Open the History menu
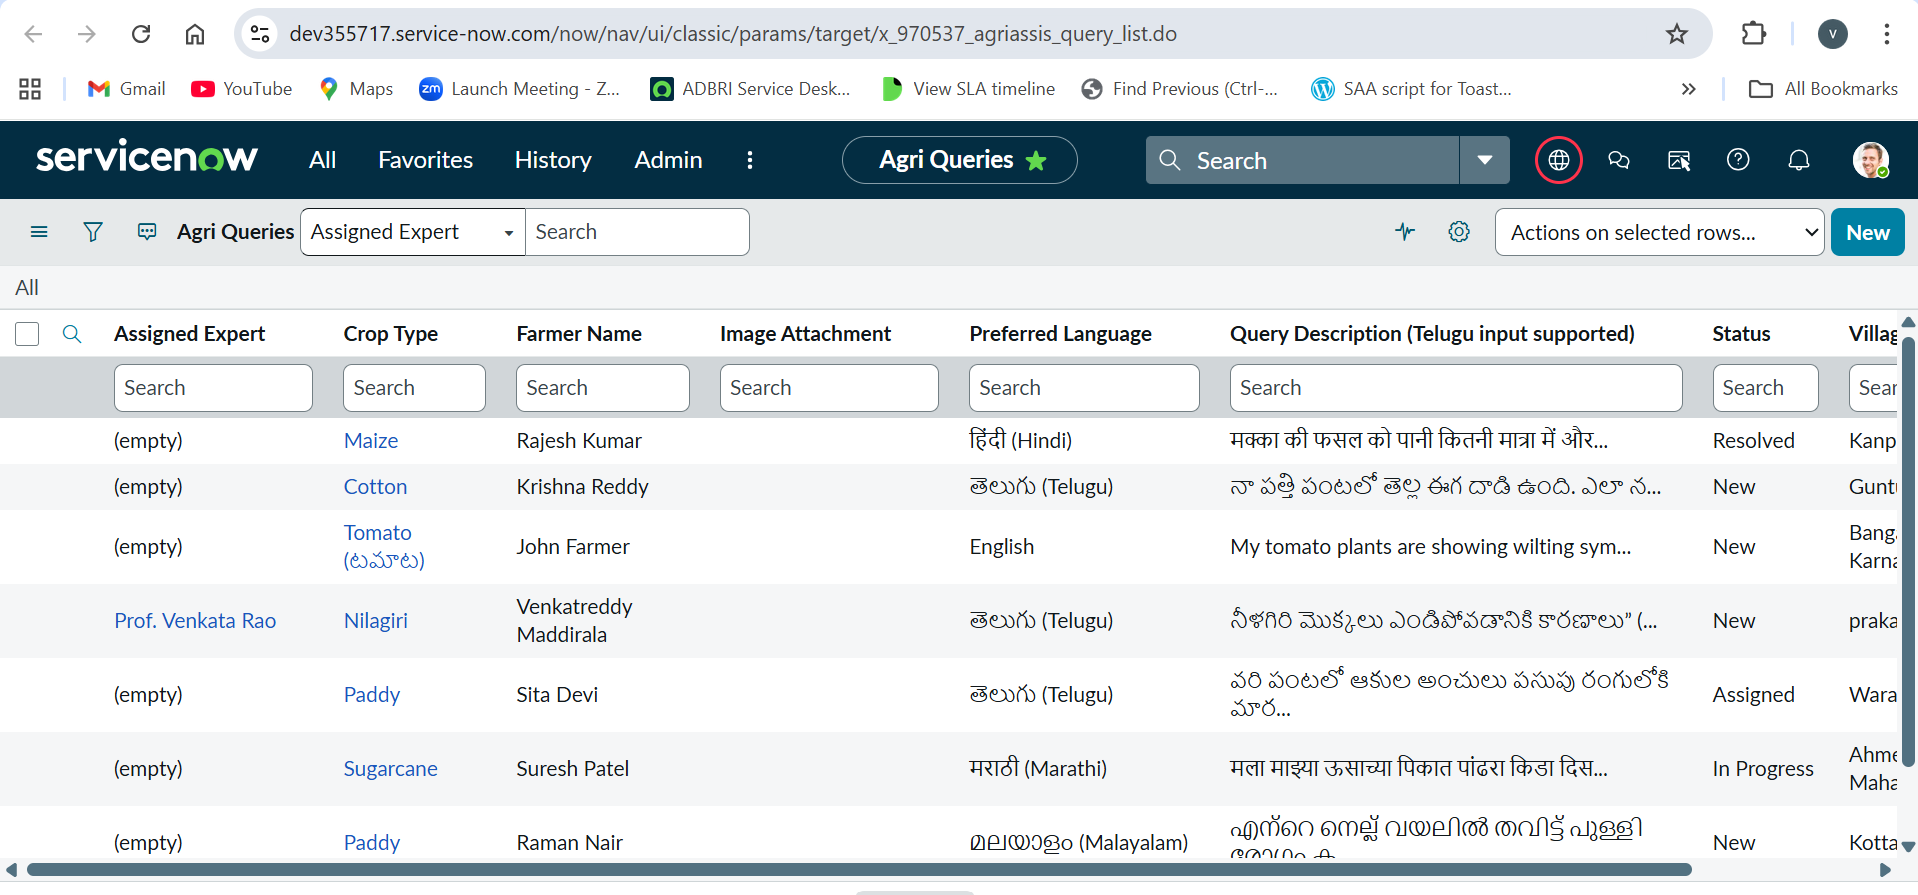This screenshot has height=895, width=1918. (553, 160)
